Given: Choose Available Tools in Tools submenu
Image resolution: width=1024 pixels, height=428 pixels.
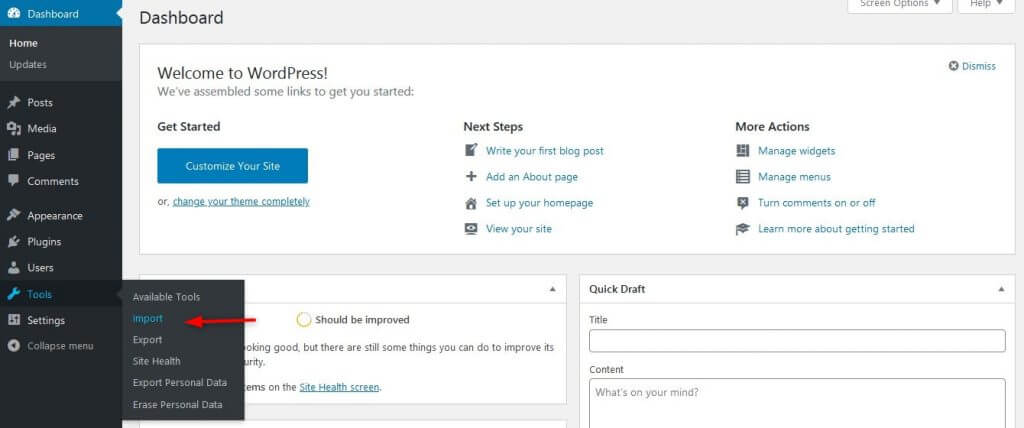Looking at the screenshot, I should (x=167, y=297).
